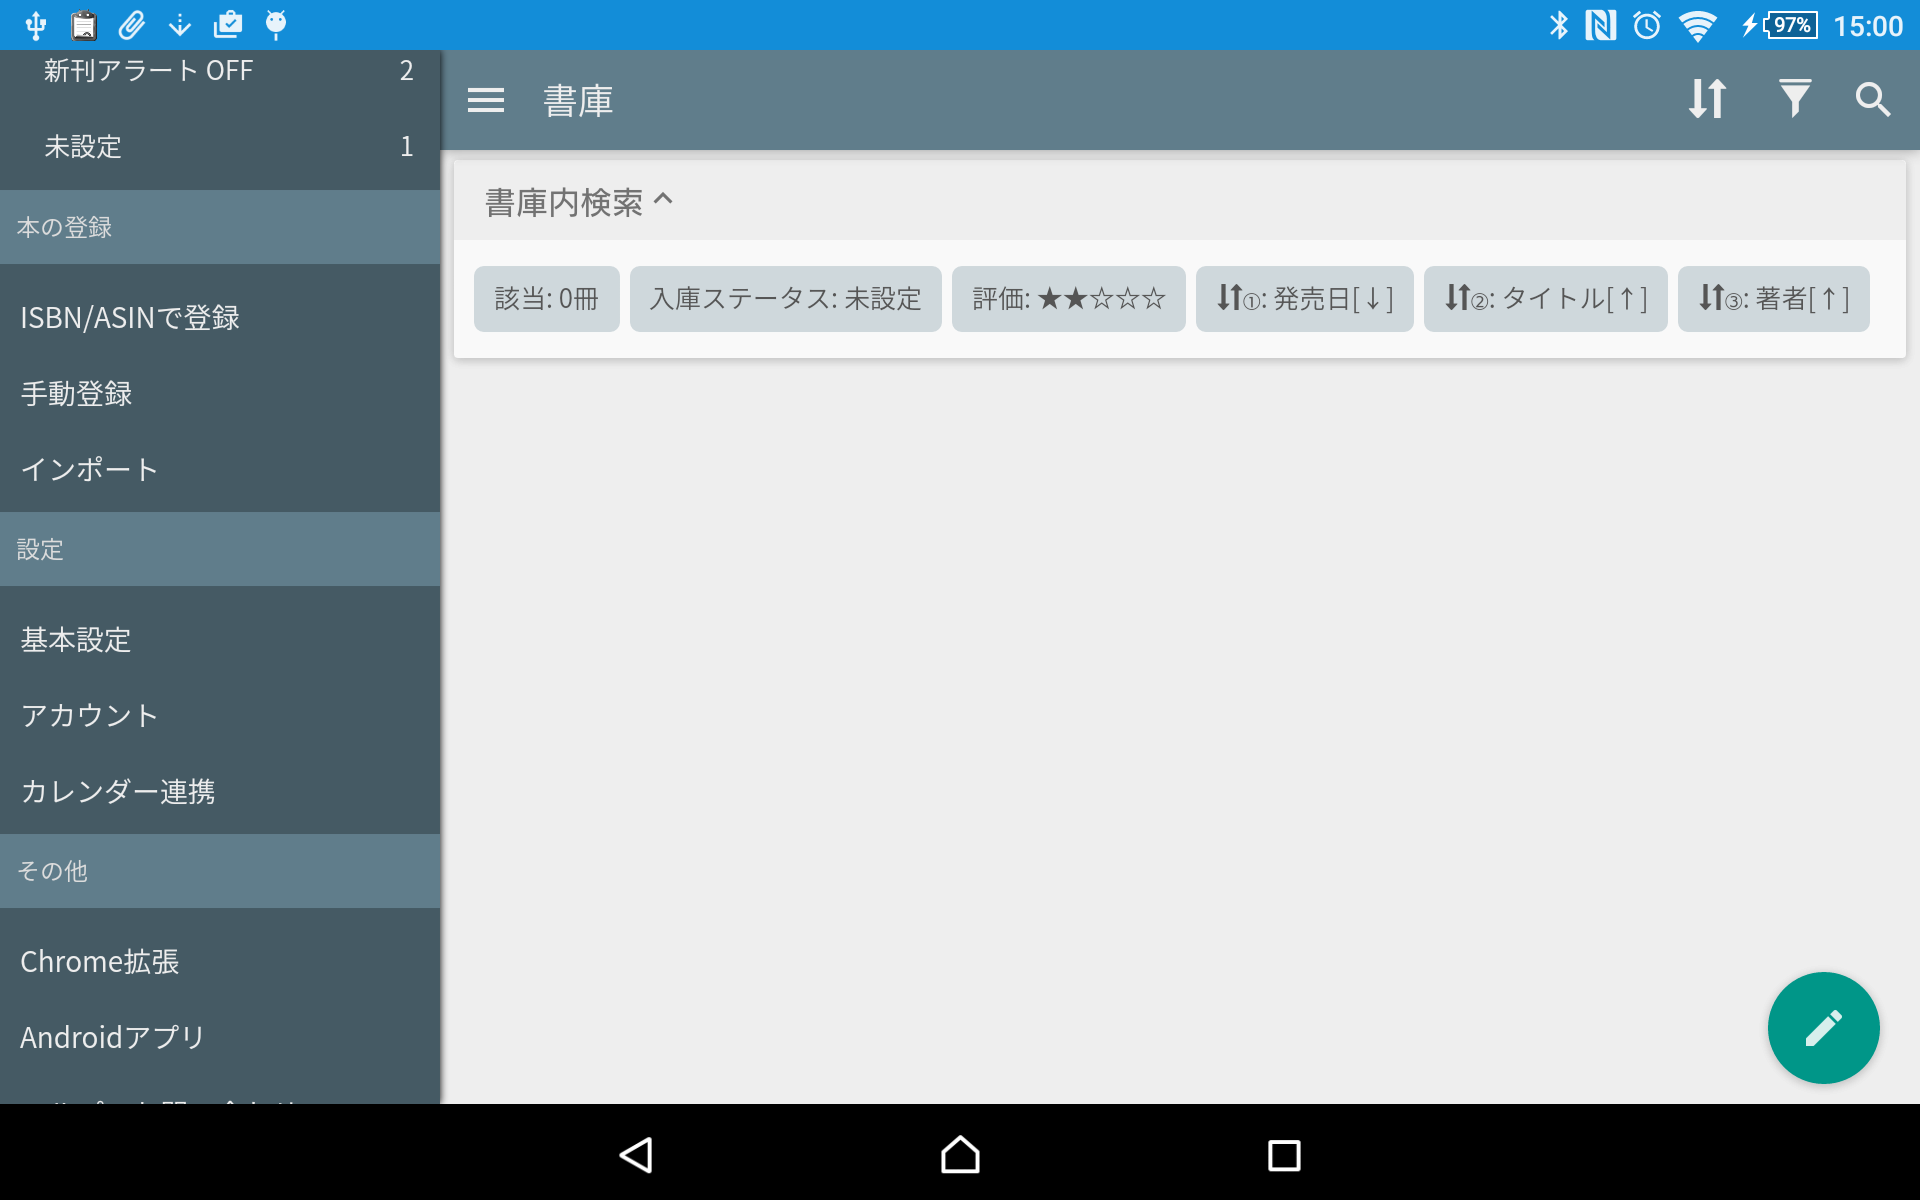Image resolution: width=1920 pixels, height=1200 pixels.
Task: Click the search magnifier icon
Action: pos(1872,99)
